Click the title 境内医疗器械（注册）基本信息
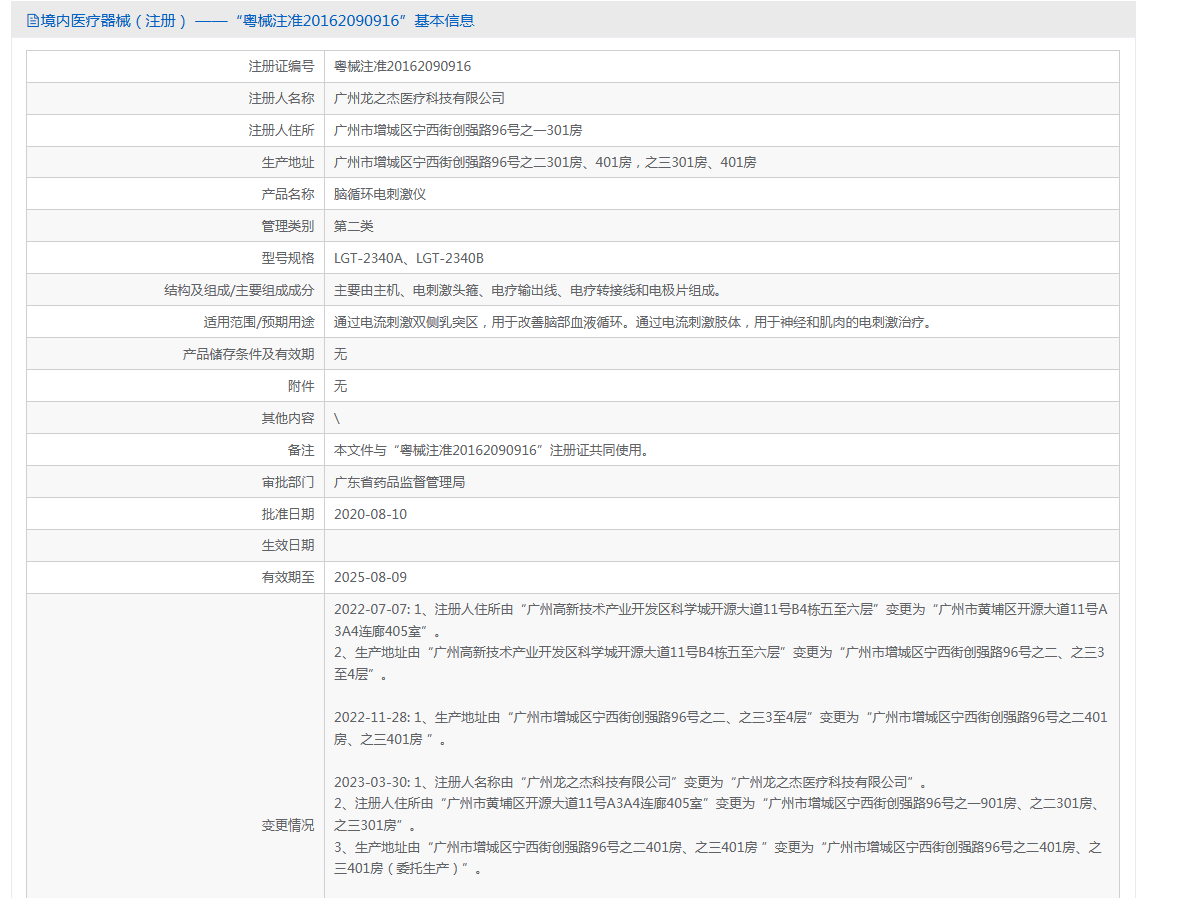This screenshot has width=1180, height=898. tap(257, 21)
